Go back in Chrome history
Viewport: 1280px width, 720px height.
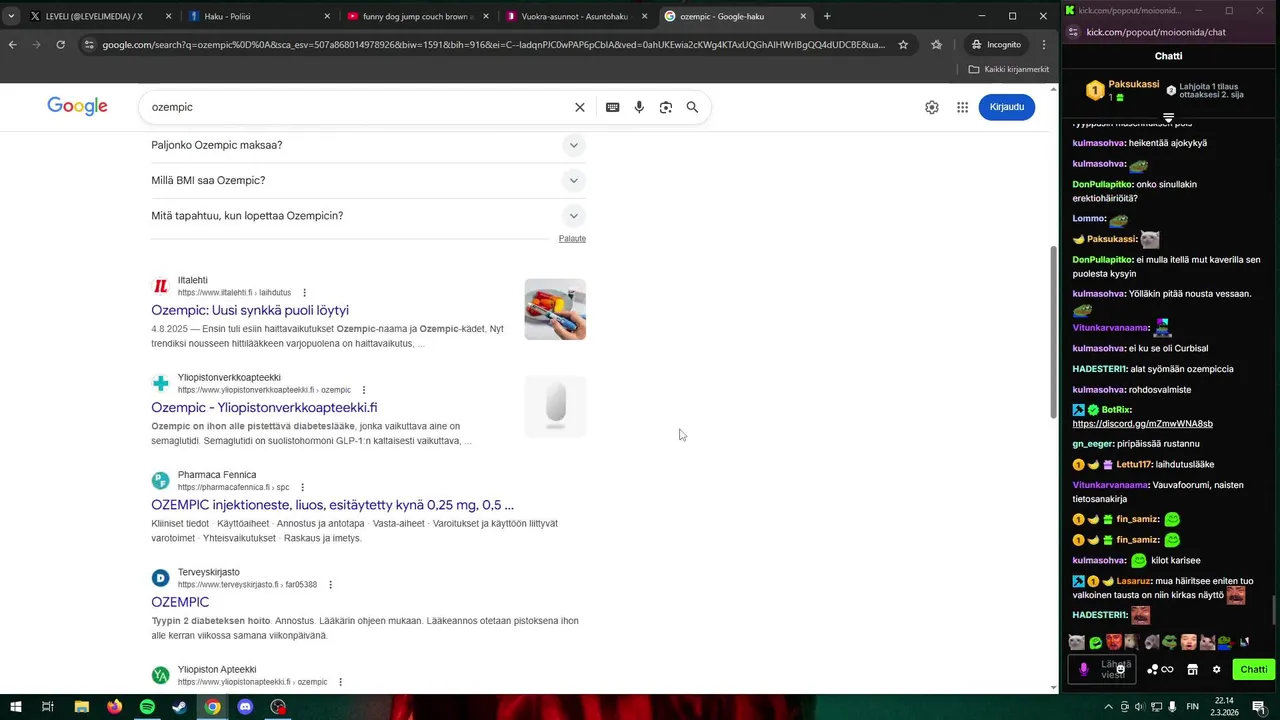(12, 44)
